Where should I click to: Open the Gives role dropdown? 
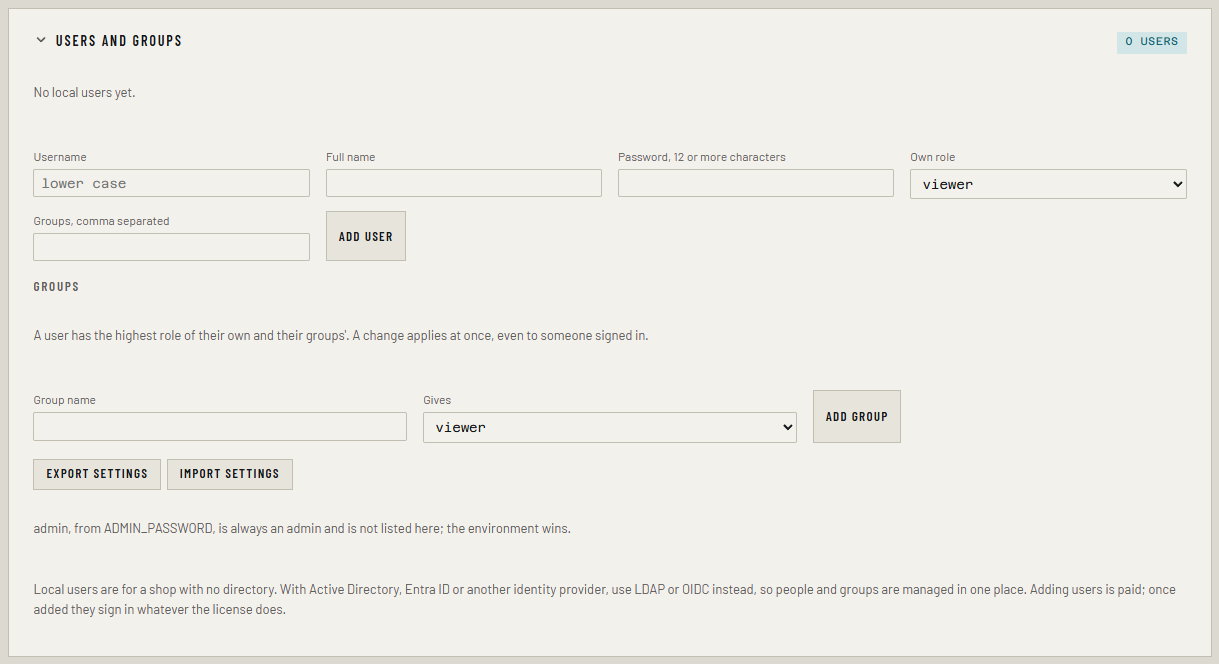coord(610,427)
